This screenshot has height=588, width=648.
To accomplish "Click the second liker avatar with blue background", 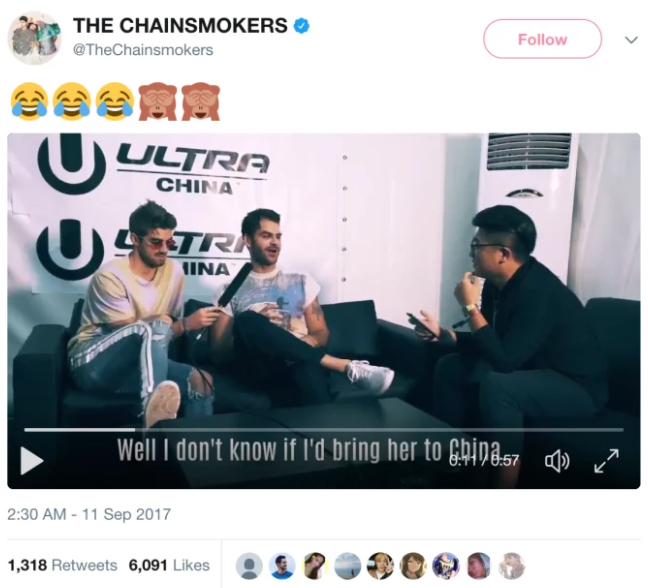I will point(282,566).
